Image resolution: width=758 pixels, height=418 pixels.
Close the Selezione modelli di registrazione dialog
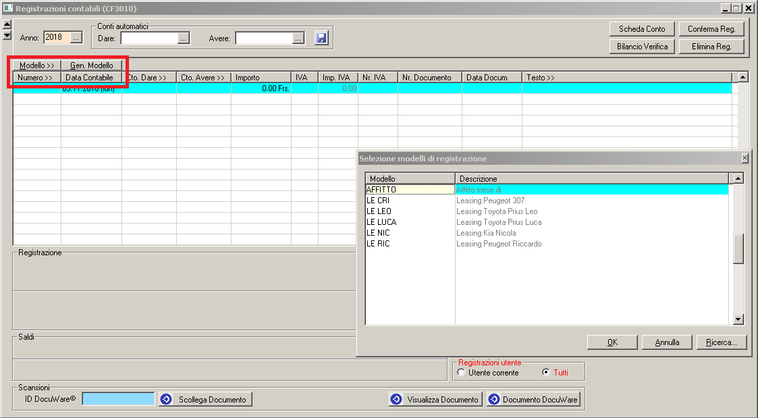coord(744,158)
